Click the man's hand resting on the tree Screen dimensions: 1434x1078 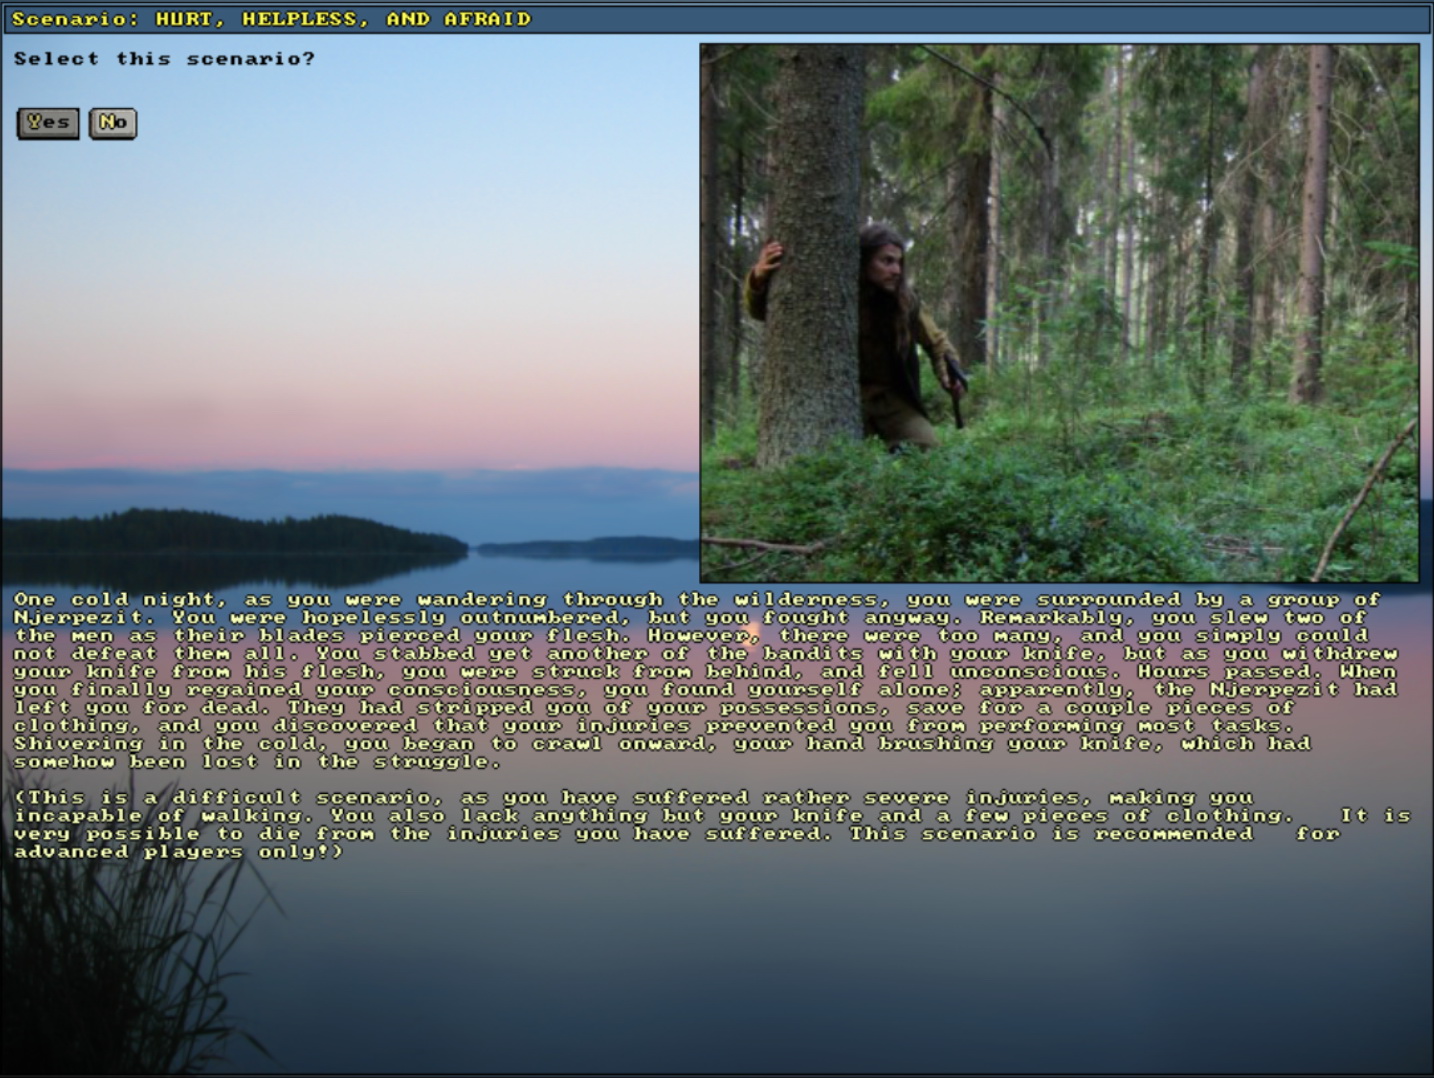coord(768,259)
